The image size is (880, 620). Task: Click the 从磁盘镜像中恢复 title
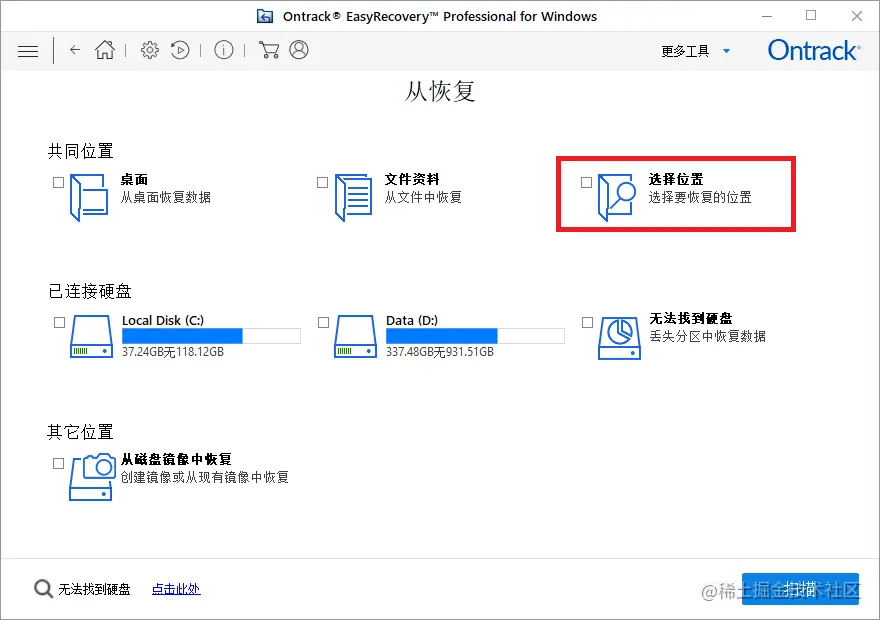[x=176, y=460]
